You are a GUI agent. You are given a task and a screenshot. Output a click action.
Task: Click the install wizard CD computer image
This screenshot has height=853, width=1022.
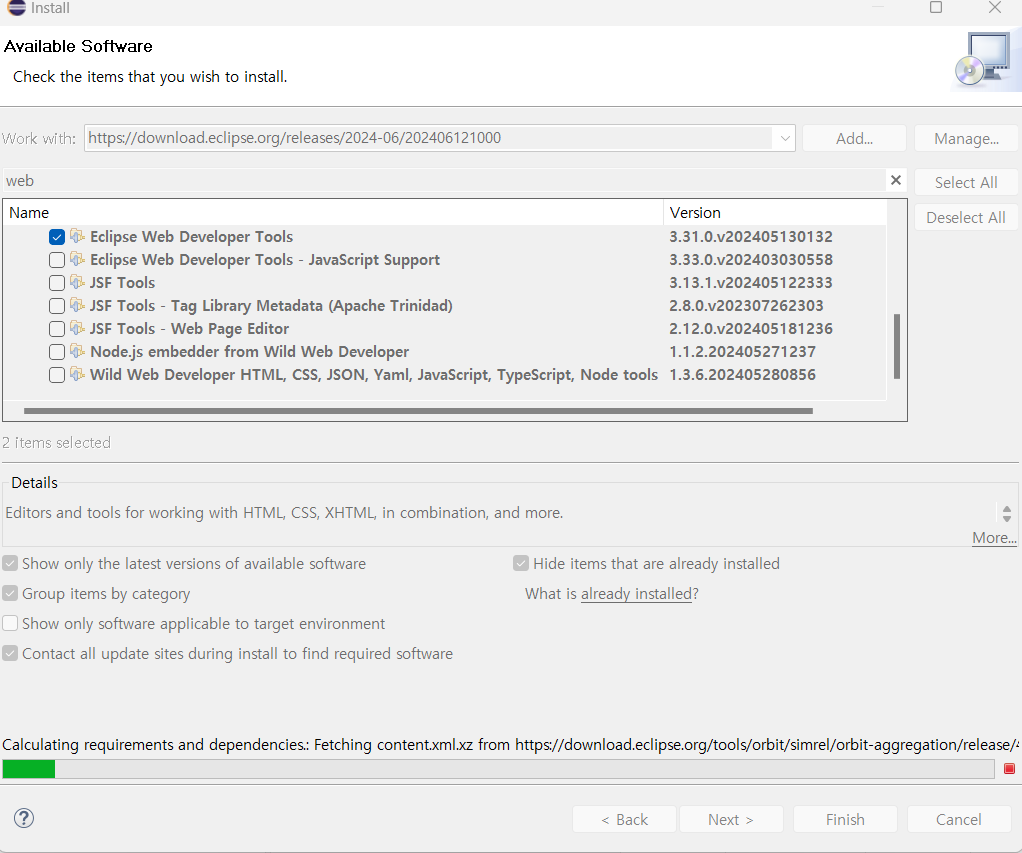coord(985,61)
